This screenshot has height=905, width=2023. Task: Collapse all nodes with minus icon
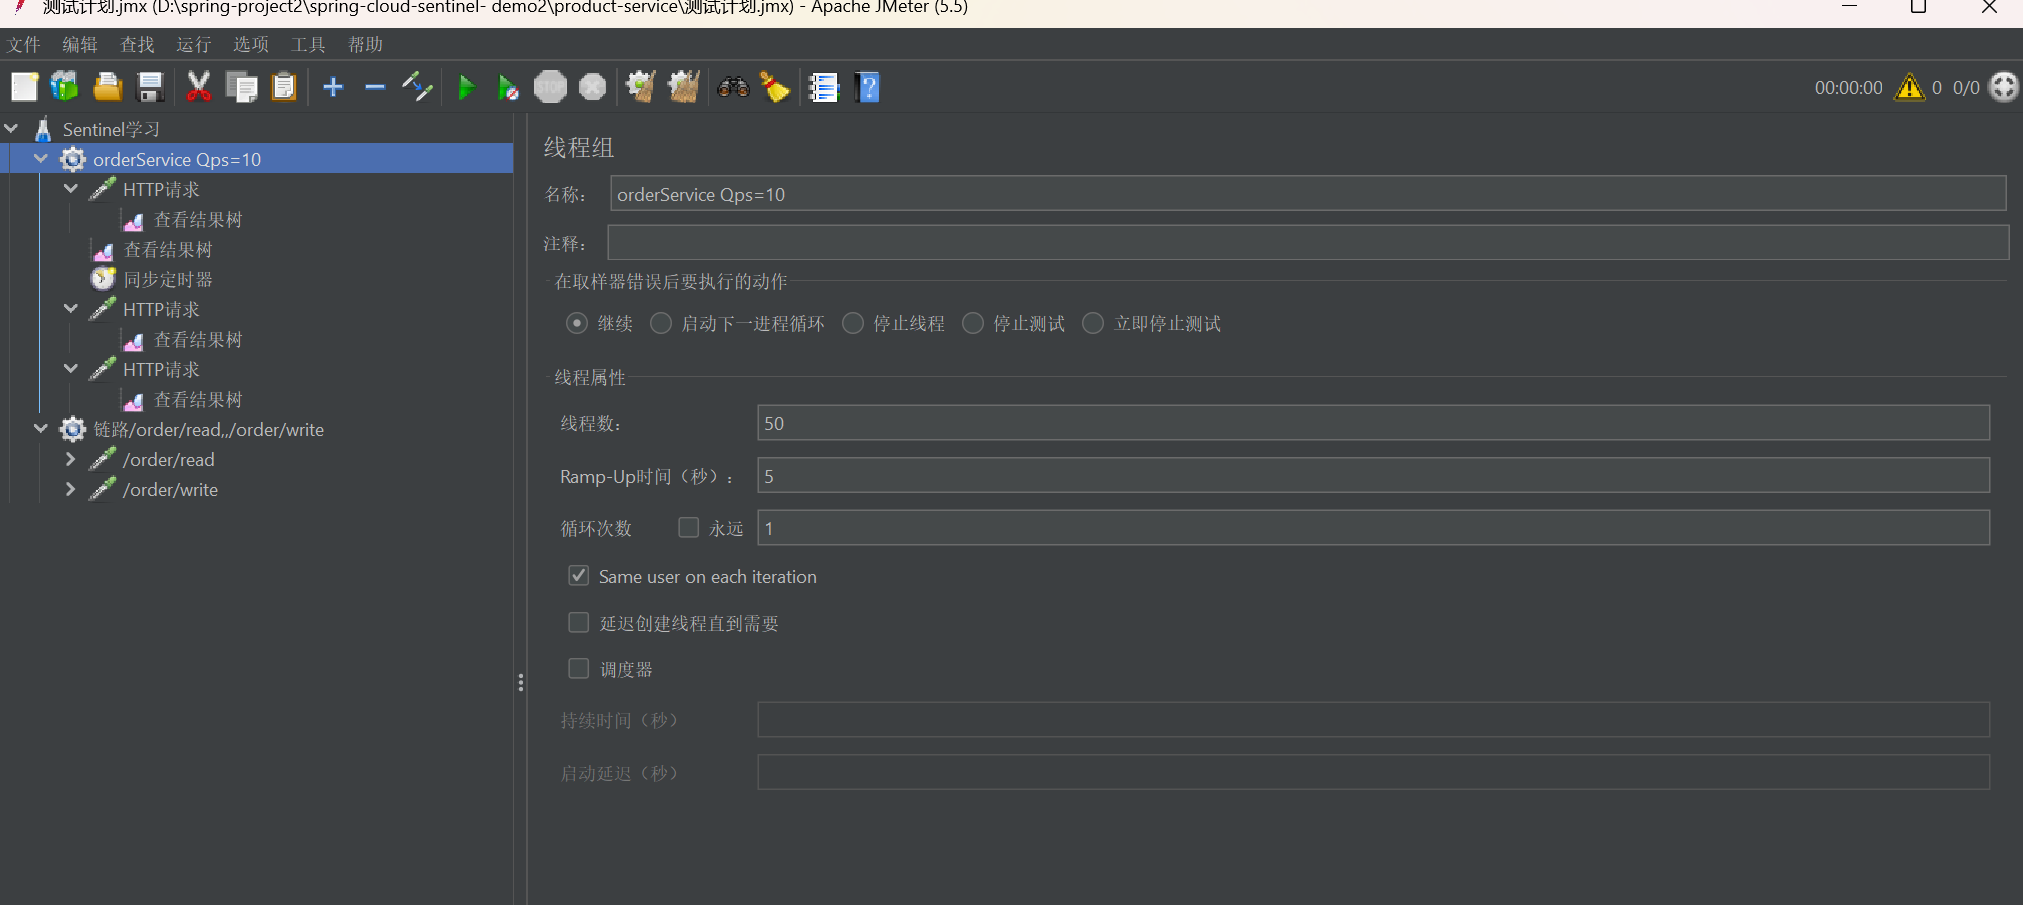point(375,87)
